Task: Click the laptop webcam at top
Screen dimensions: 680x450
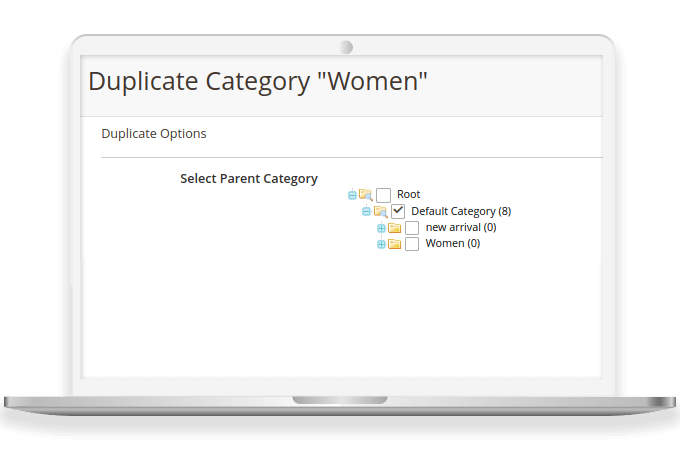Action: (346, 47)
